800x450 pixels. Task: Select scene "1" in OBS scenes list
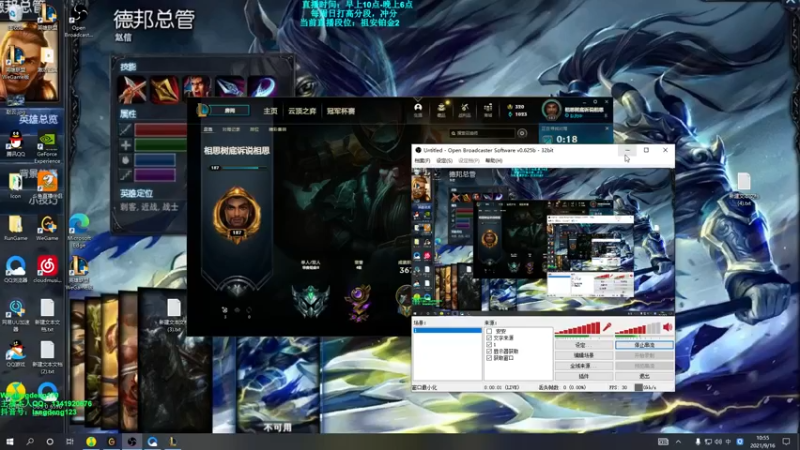(447, 331)
